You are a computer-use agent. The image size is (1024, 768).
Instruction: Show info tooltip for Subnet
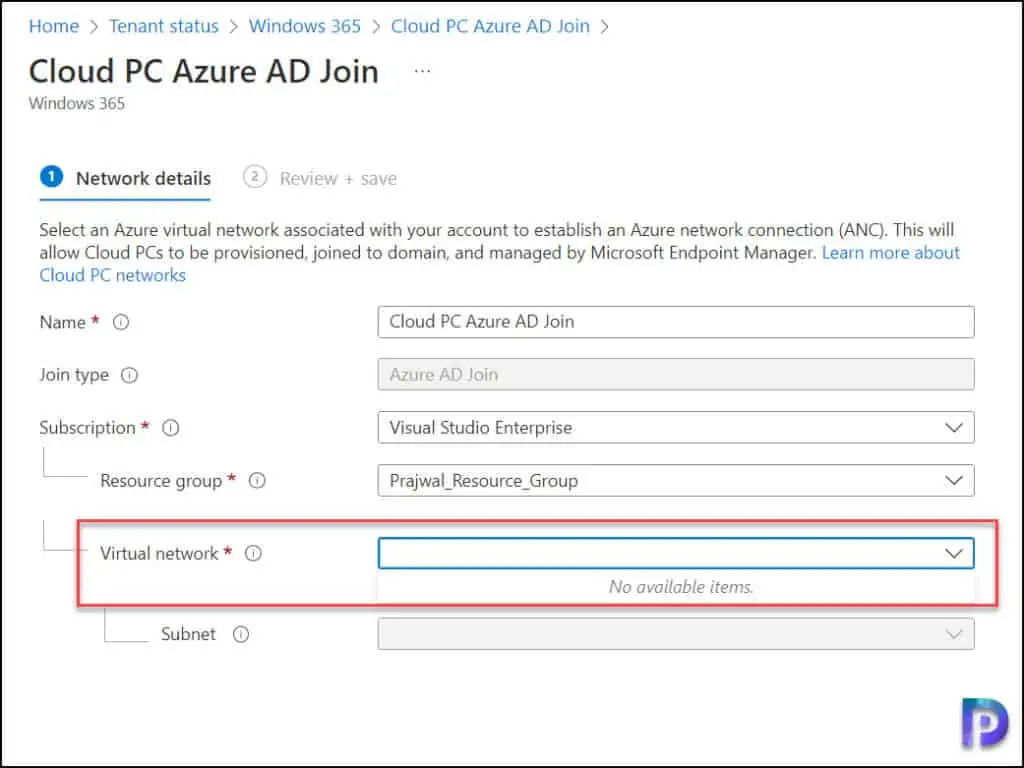tap(241, 634)
